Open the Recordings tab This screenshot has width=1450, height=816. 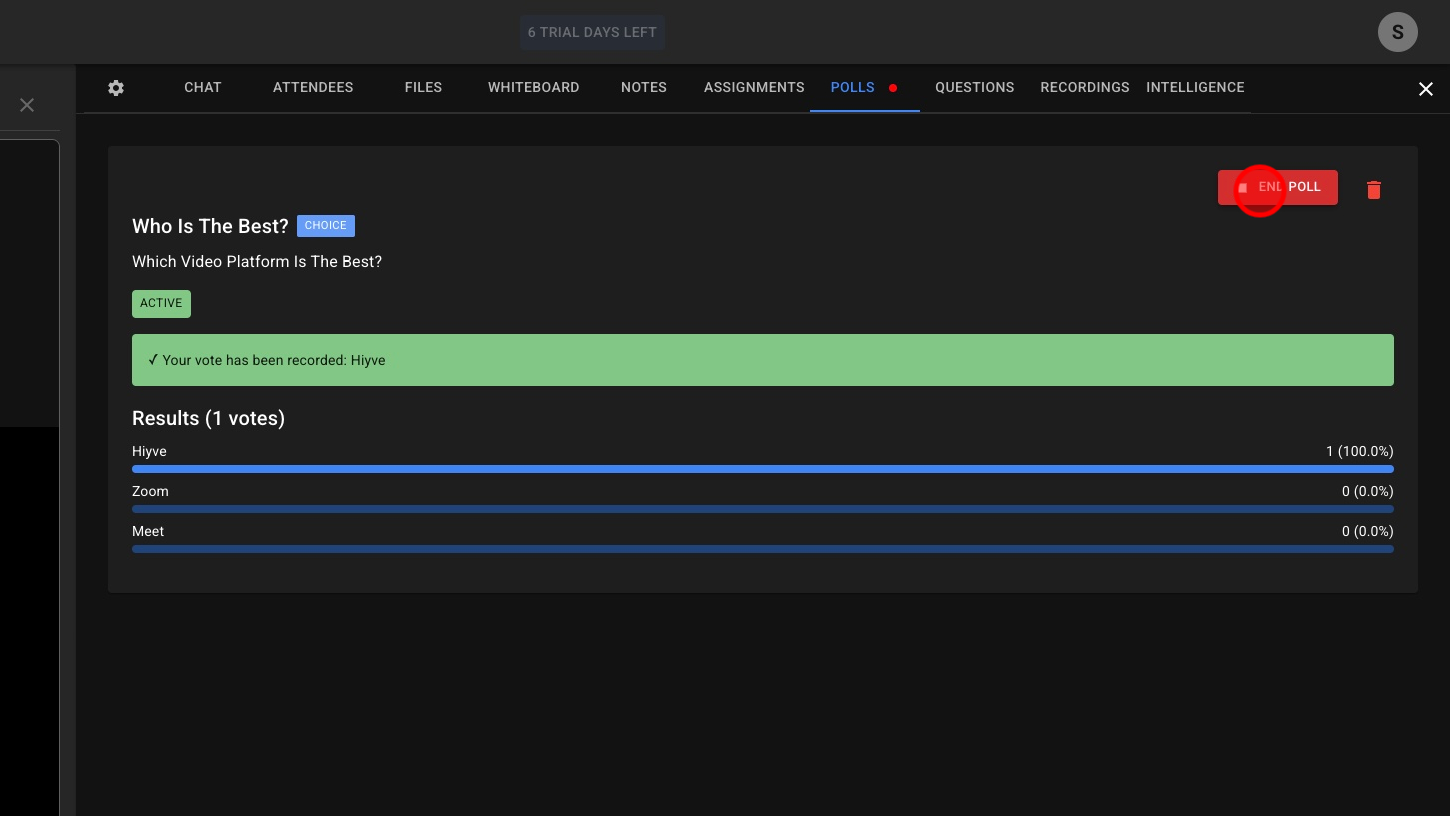[x=1084, y=88]
